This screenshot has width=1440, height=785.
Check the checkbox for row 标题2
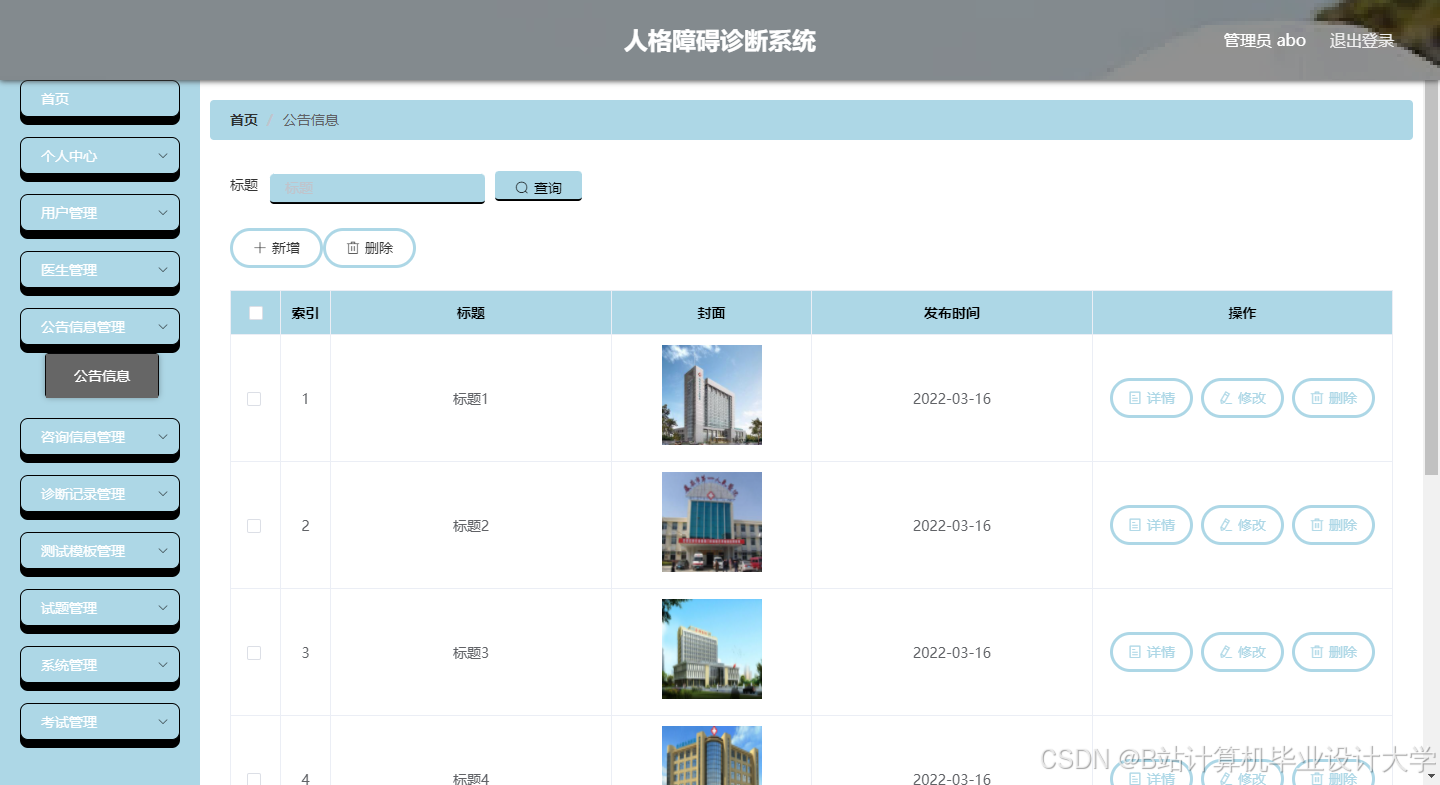[x=254, y=526]
